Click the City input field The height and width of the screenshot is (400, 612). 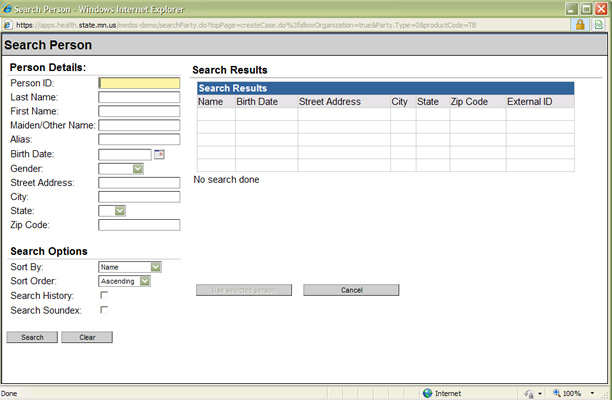coord(139,197)
